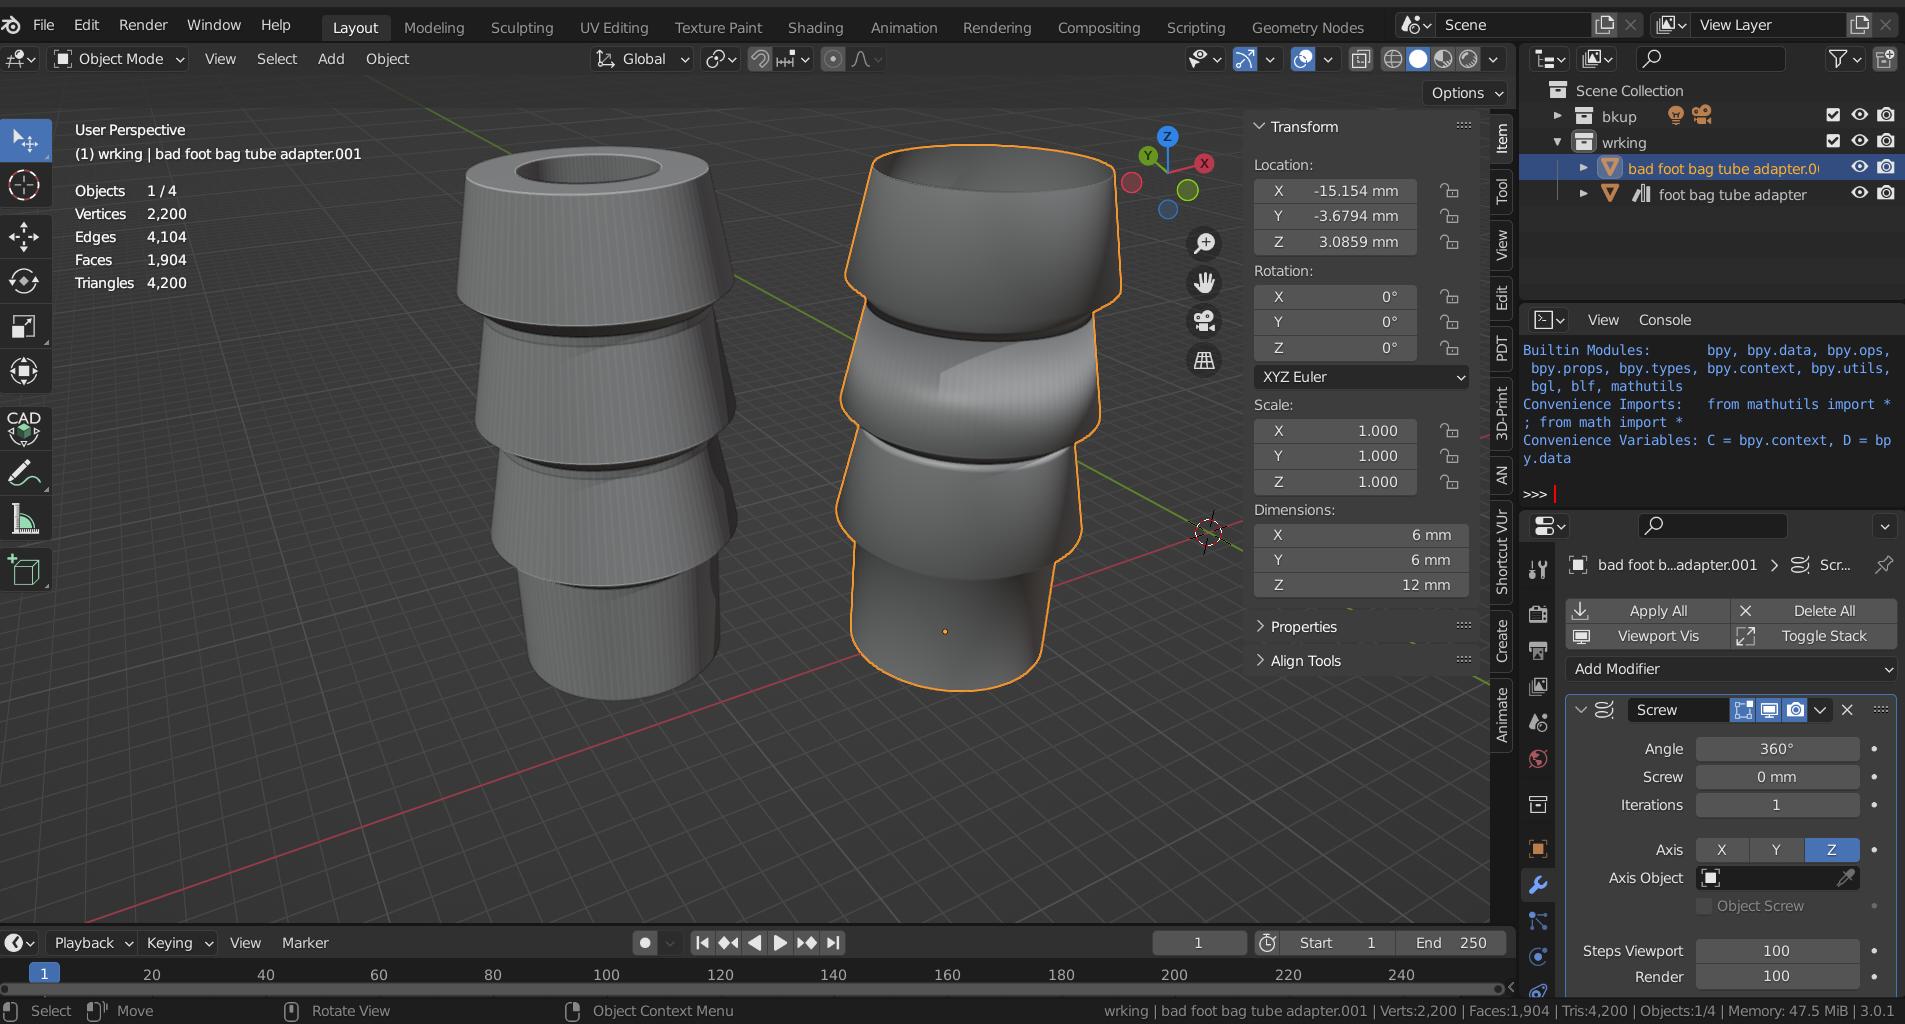Viewport: 1905px width, 1024px height.
Task: Open the Modifier properties wrench tab
Action: 1538,885
